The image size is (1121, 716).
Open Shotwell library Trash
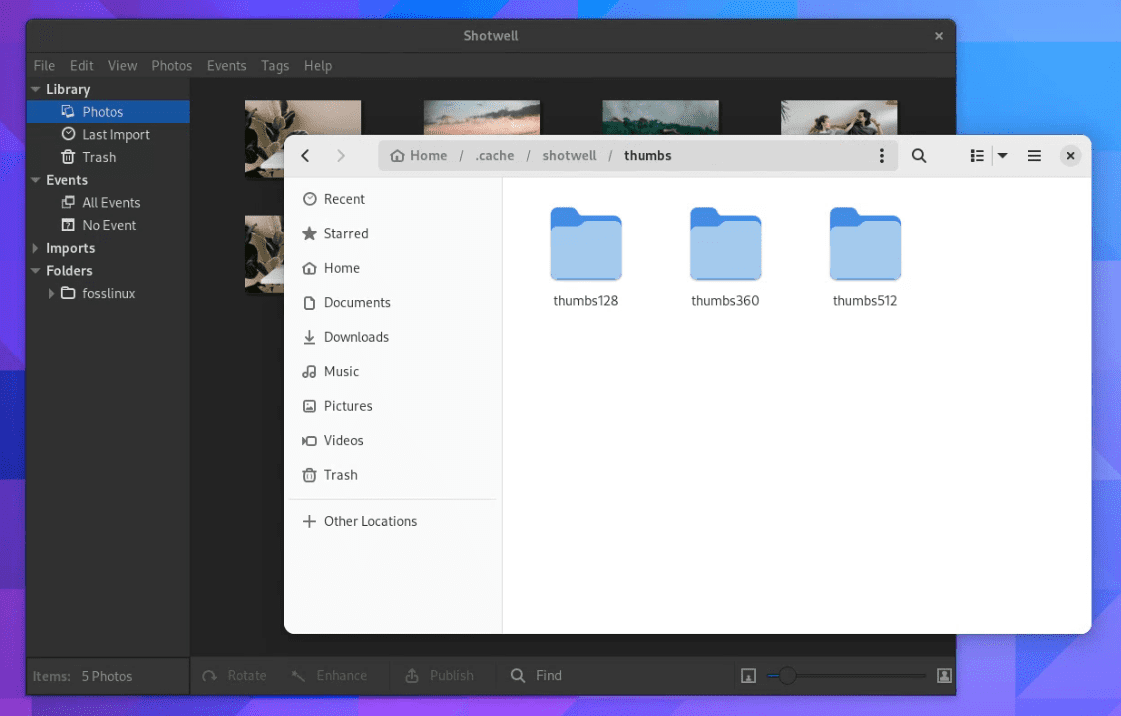click(108, 157)
